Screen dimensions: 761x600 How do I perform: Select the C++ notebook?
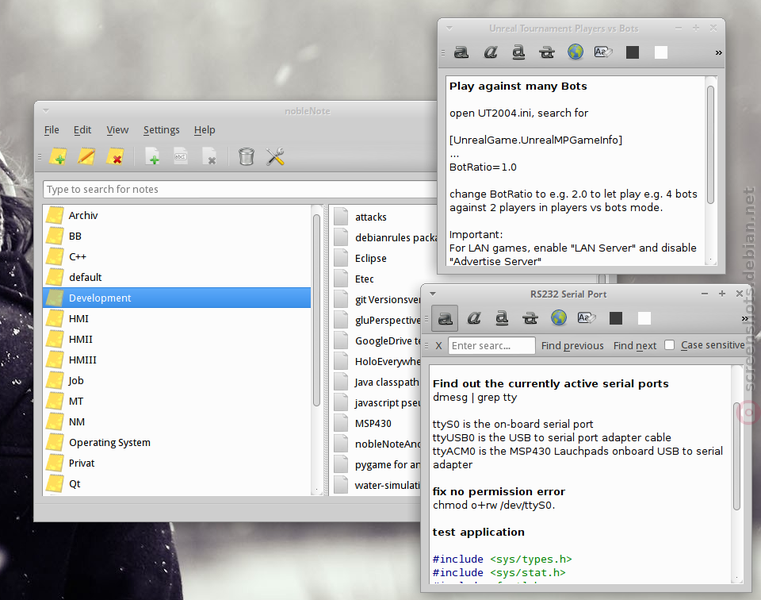coord(177,257)
